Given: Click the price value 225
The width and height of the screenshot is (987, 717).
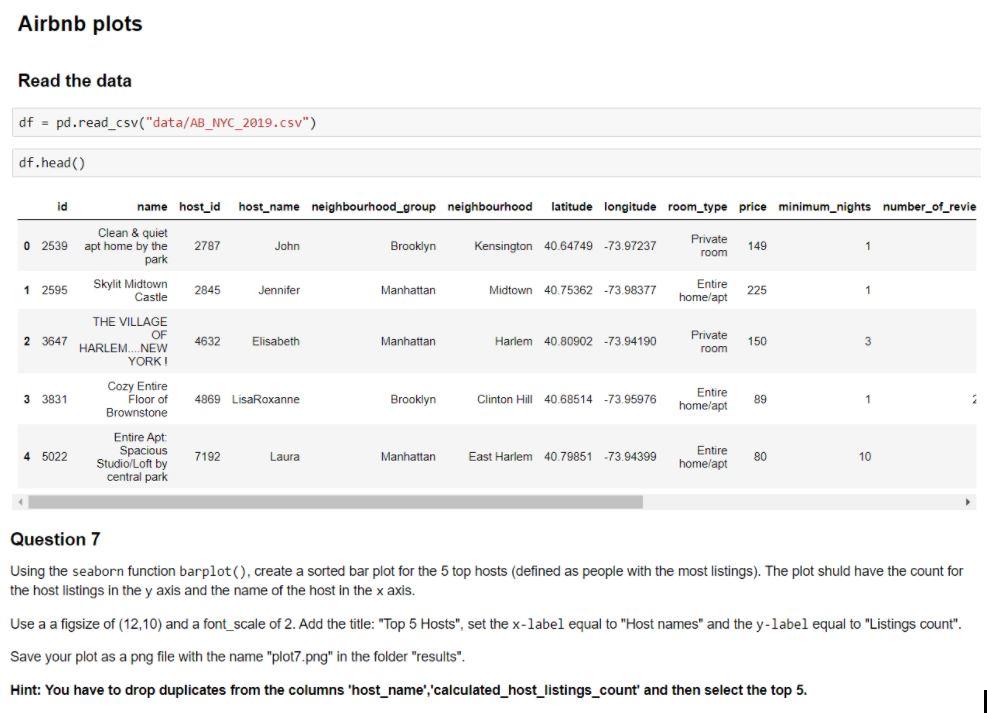Looking at the screenshot, I should pyautogui.click(x=757, y=290).
